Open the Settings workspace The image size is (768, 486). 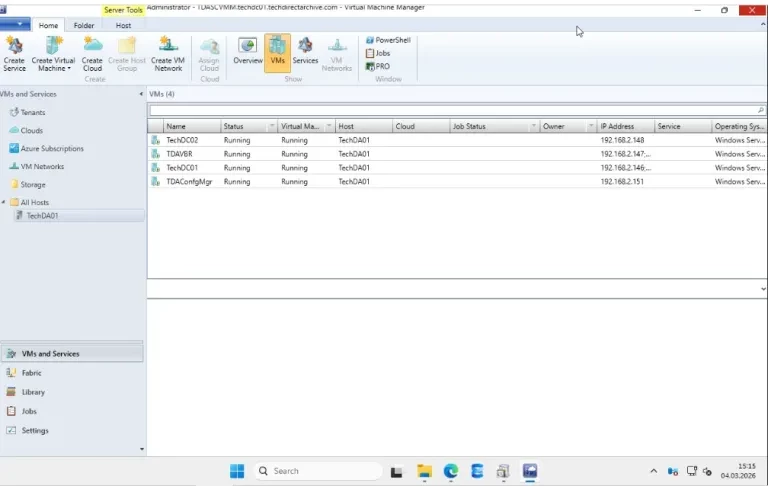coord(72,430)
